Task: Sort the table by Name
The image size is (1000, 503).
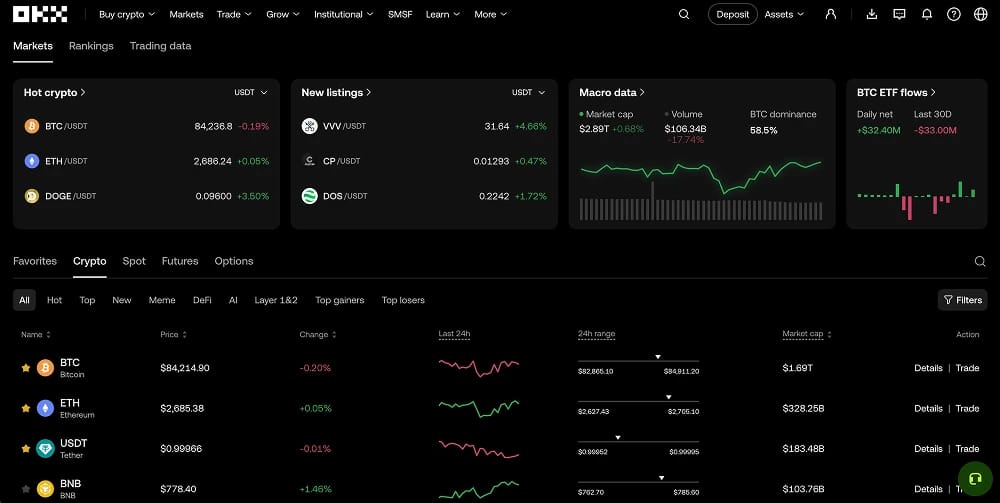Action: tap(36, 335)
